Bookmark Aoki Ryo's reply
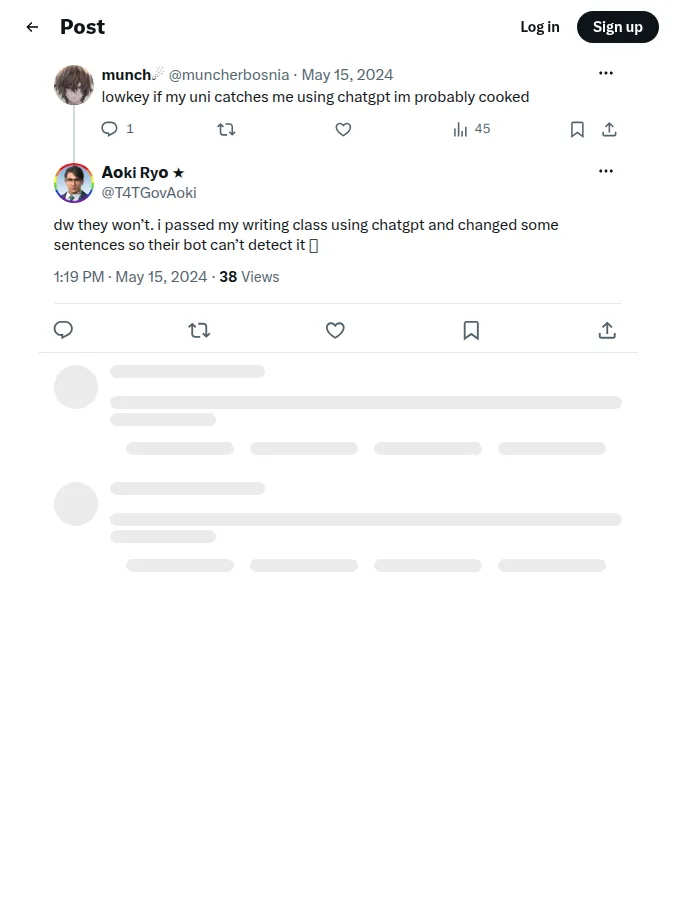This screenshot has width=675, height=900. [471, 330]
